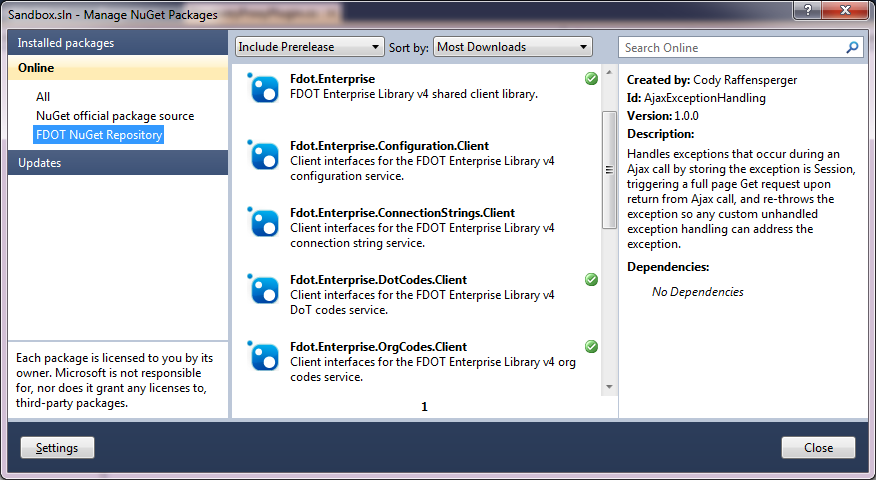
Task: Close the dialog with the red X button
Action: [x=845, y=9]
